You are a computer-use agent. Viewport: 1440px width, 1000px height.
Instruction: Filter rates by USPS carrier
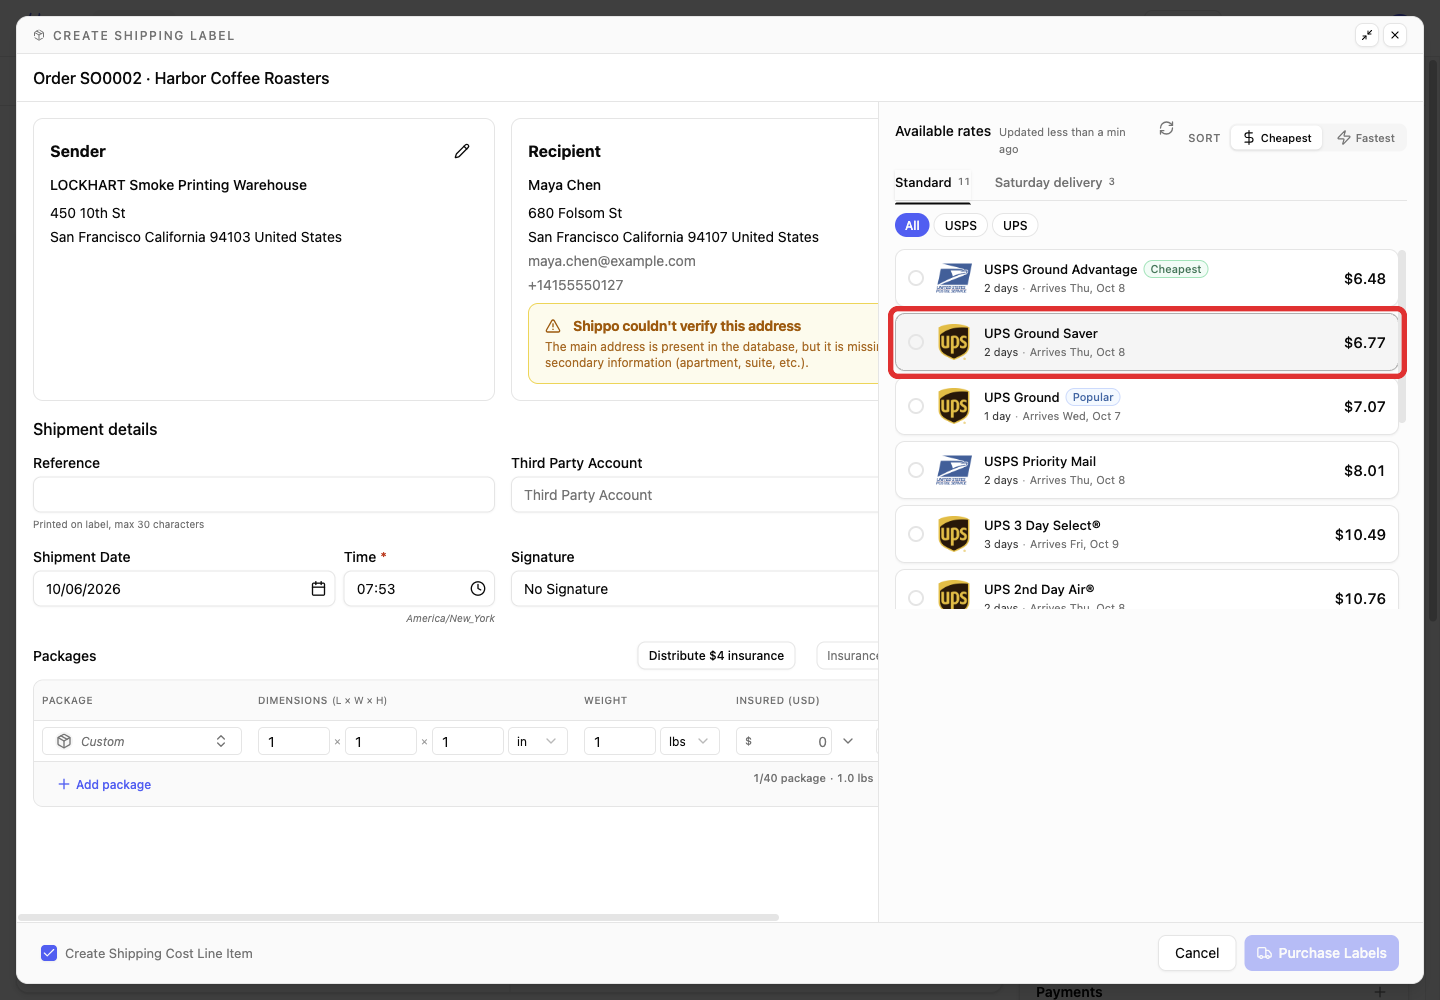[x=961, y=226]
